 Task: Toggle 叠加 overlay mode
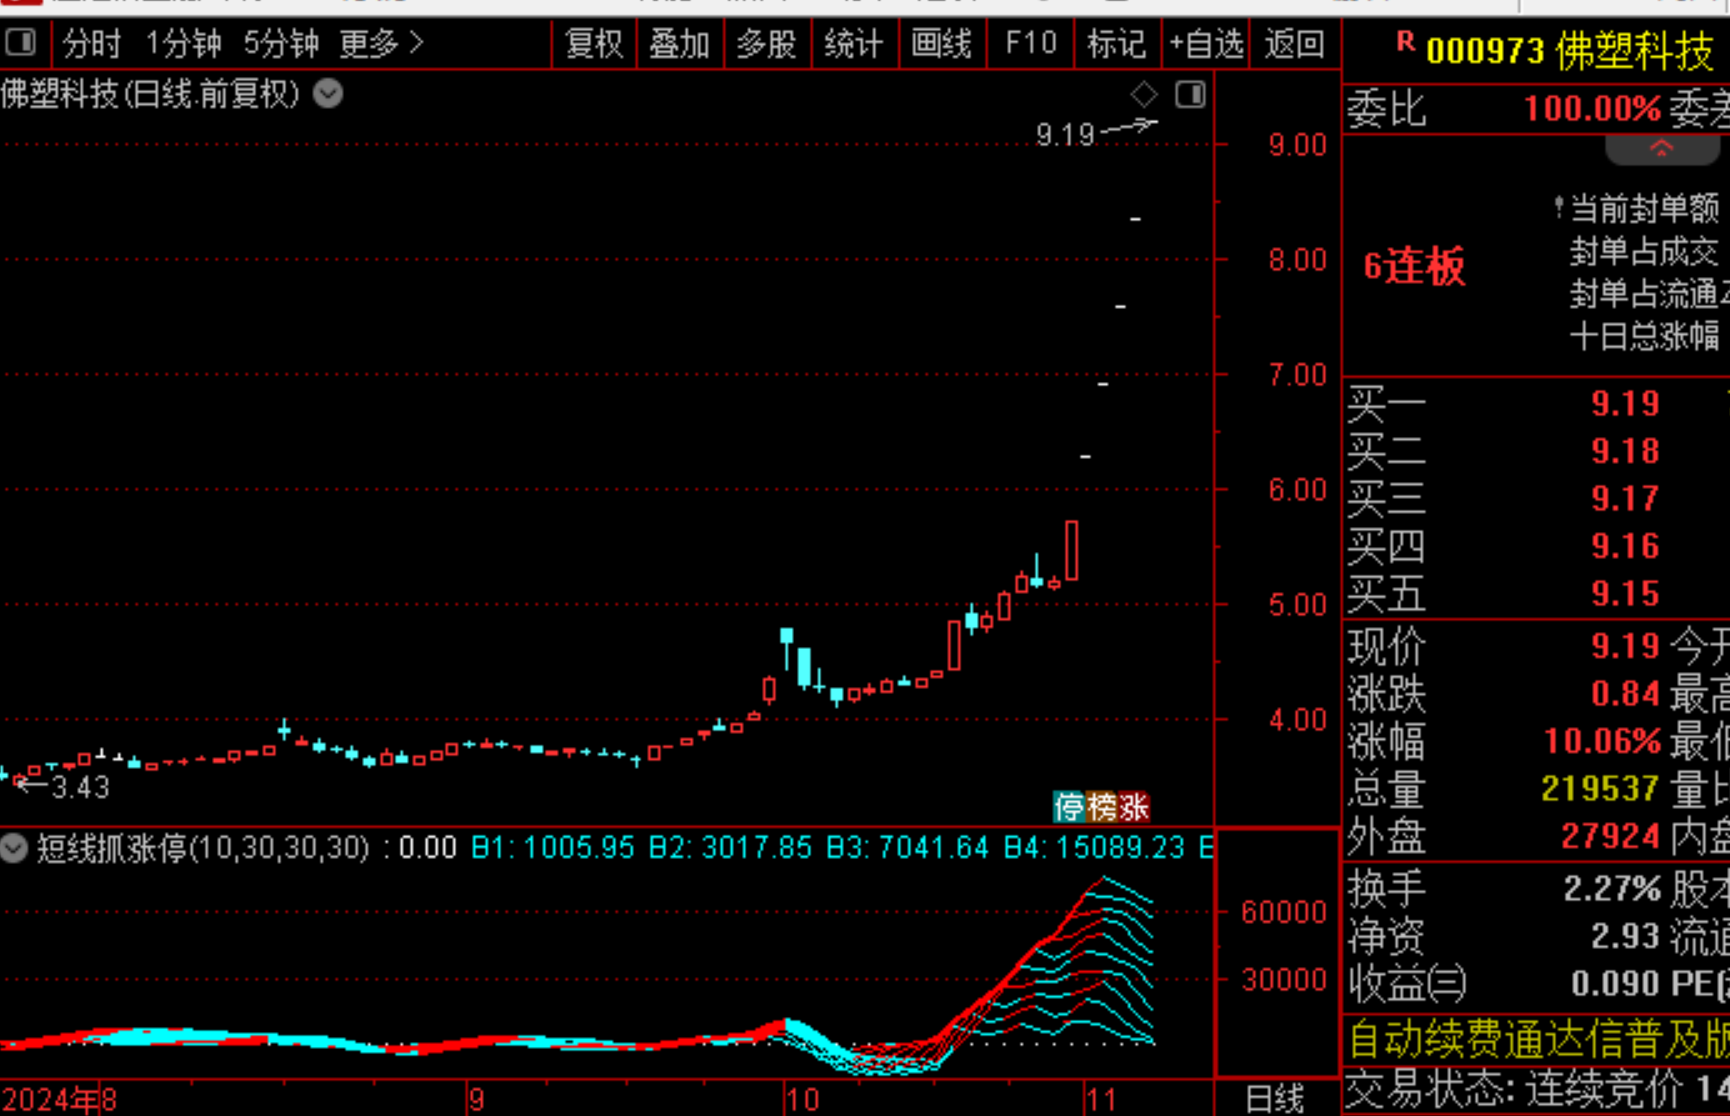680,44
